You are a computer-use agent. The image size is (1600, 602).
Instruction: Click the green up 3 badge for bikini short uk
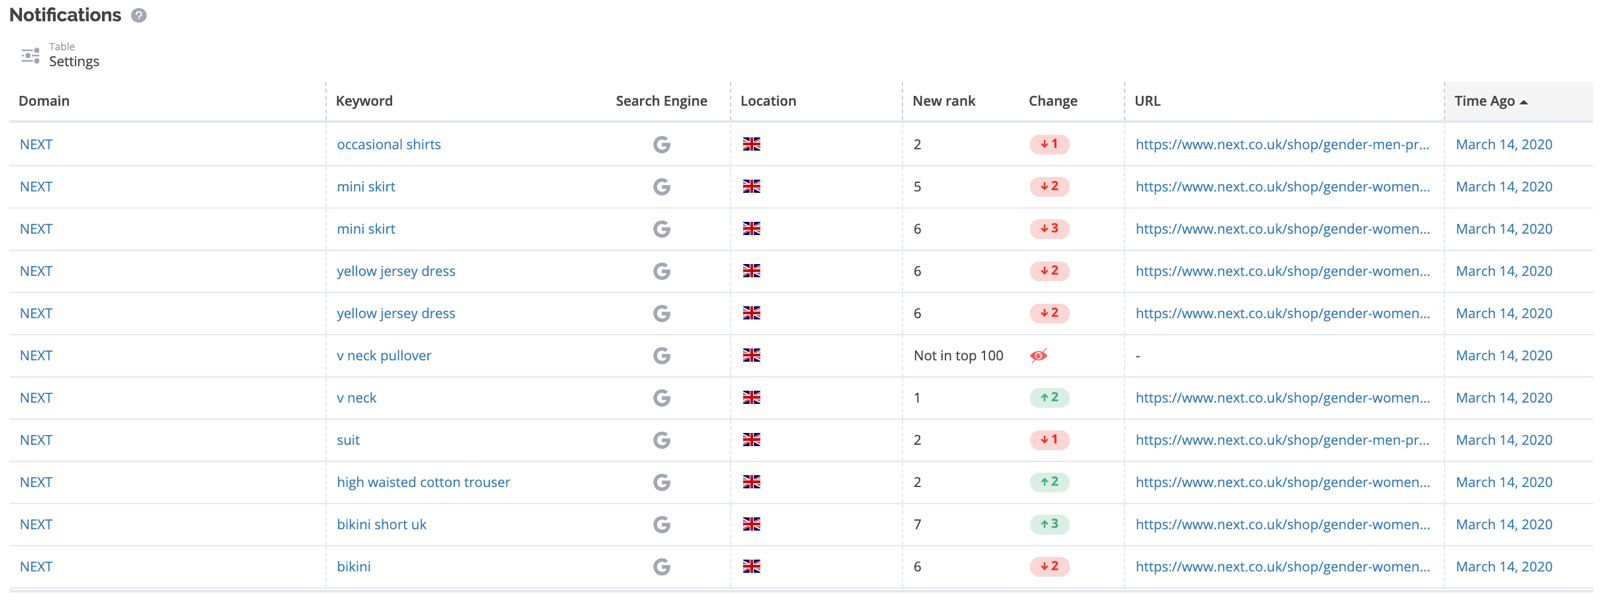tap(1049, 524)
